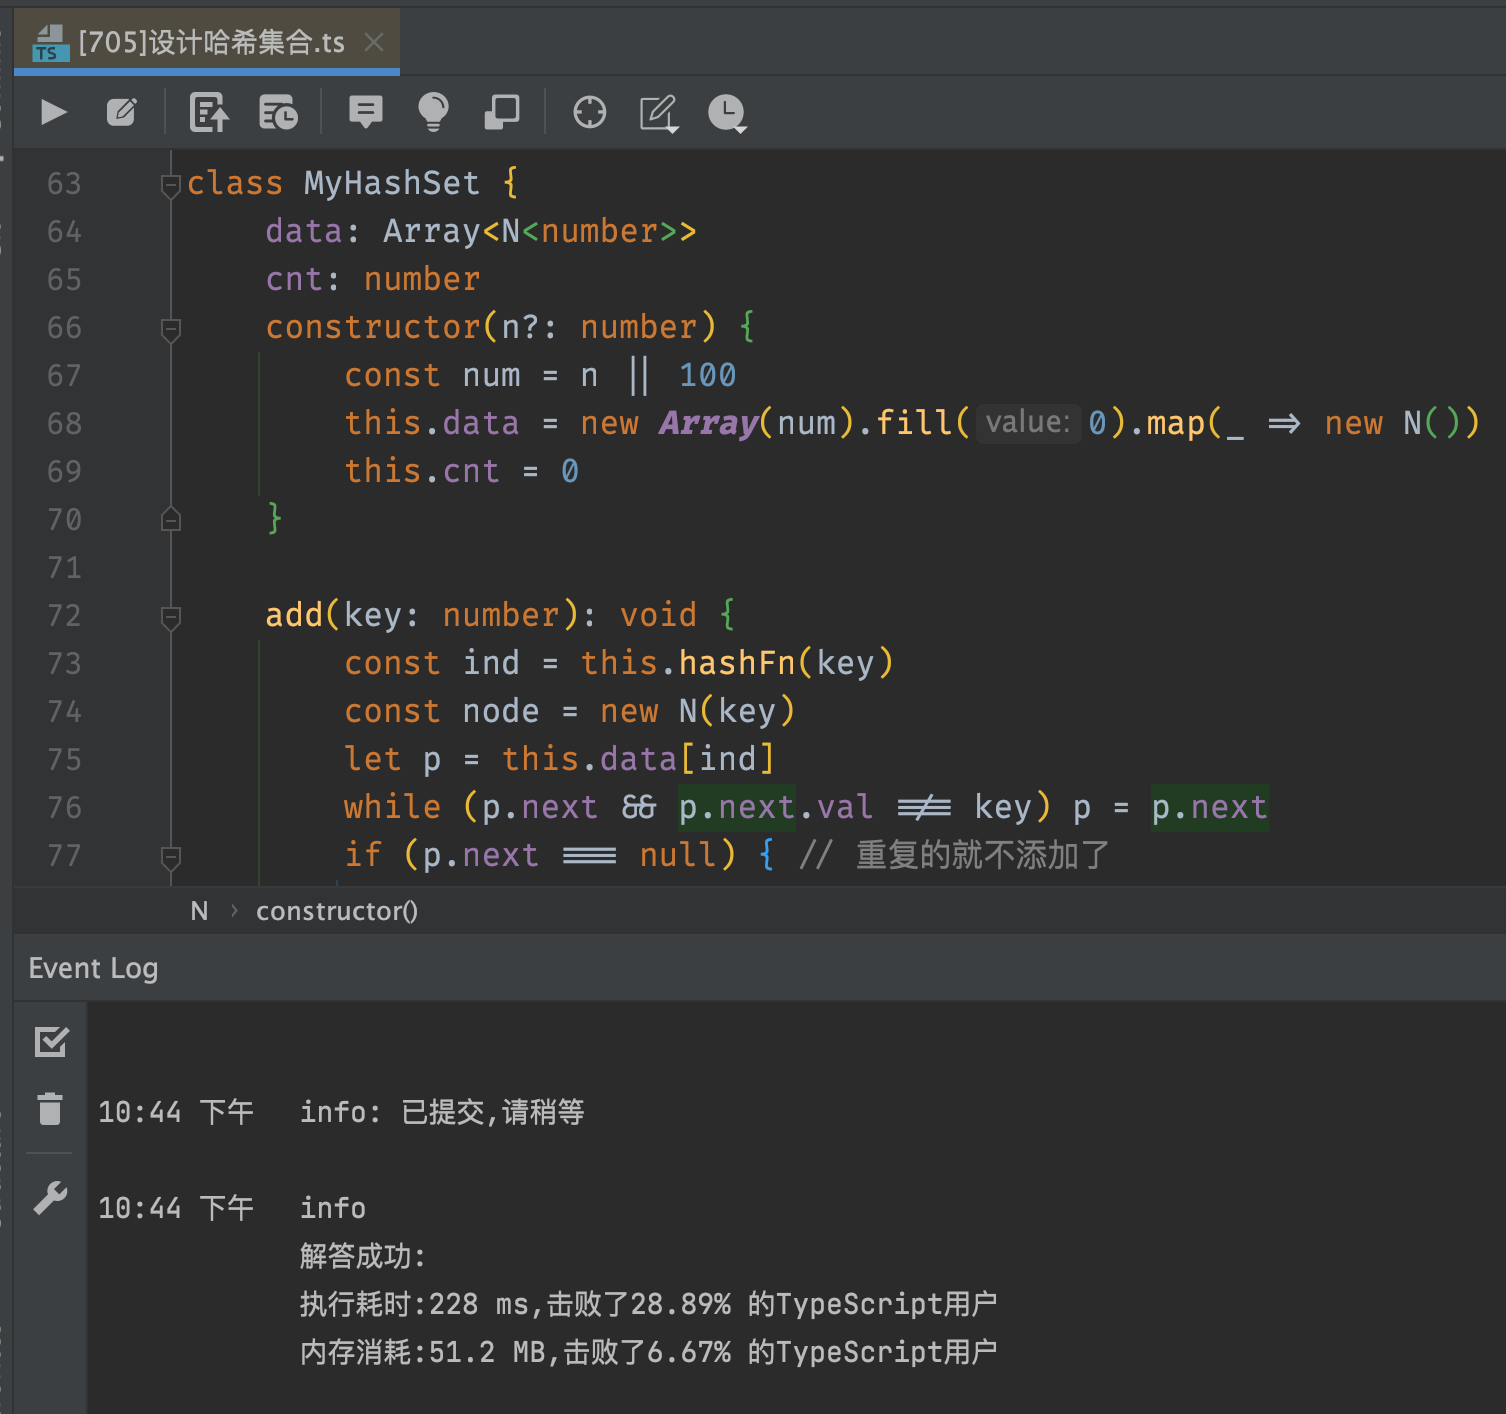Click the '执行耗时:228 ms' log line
The image size is (1506, 1414).
pos(649,1304)
